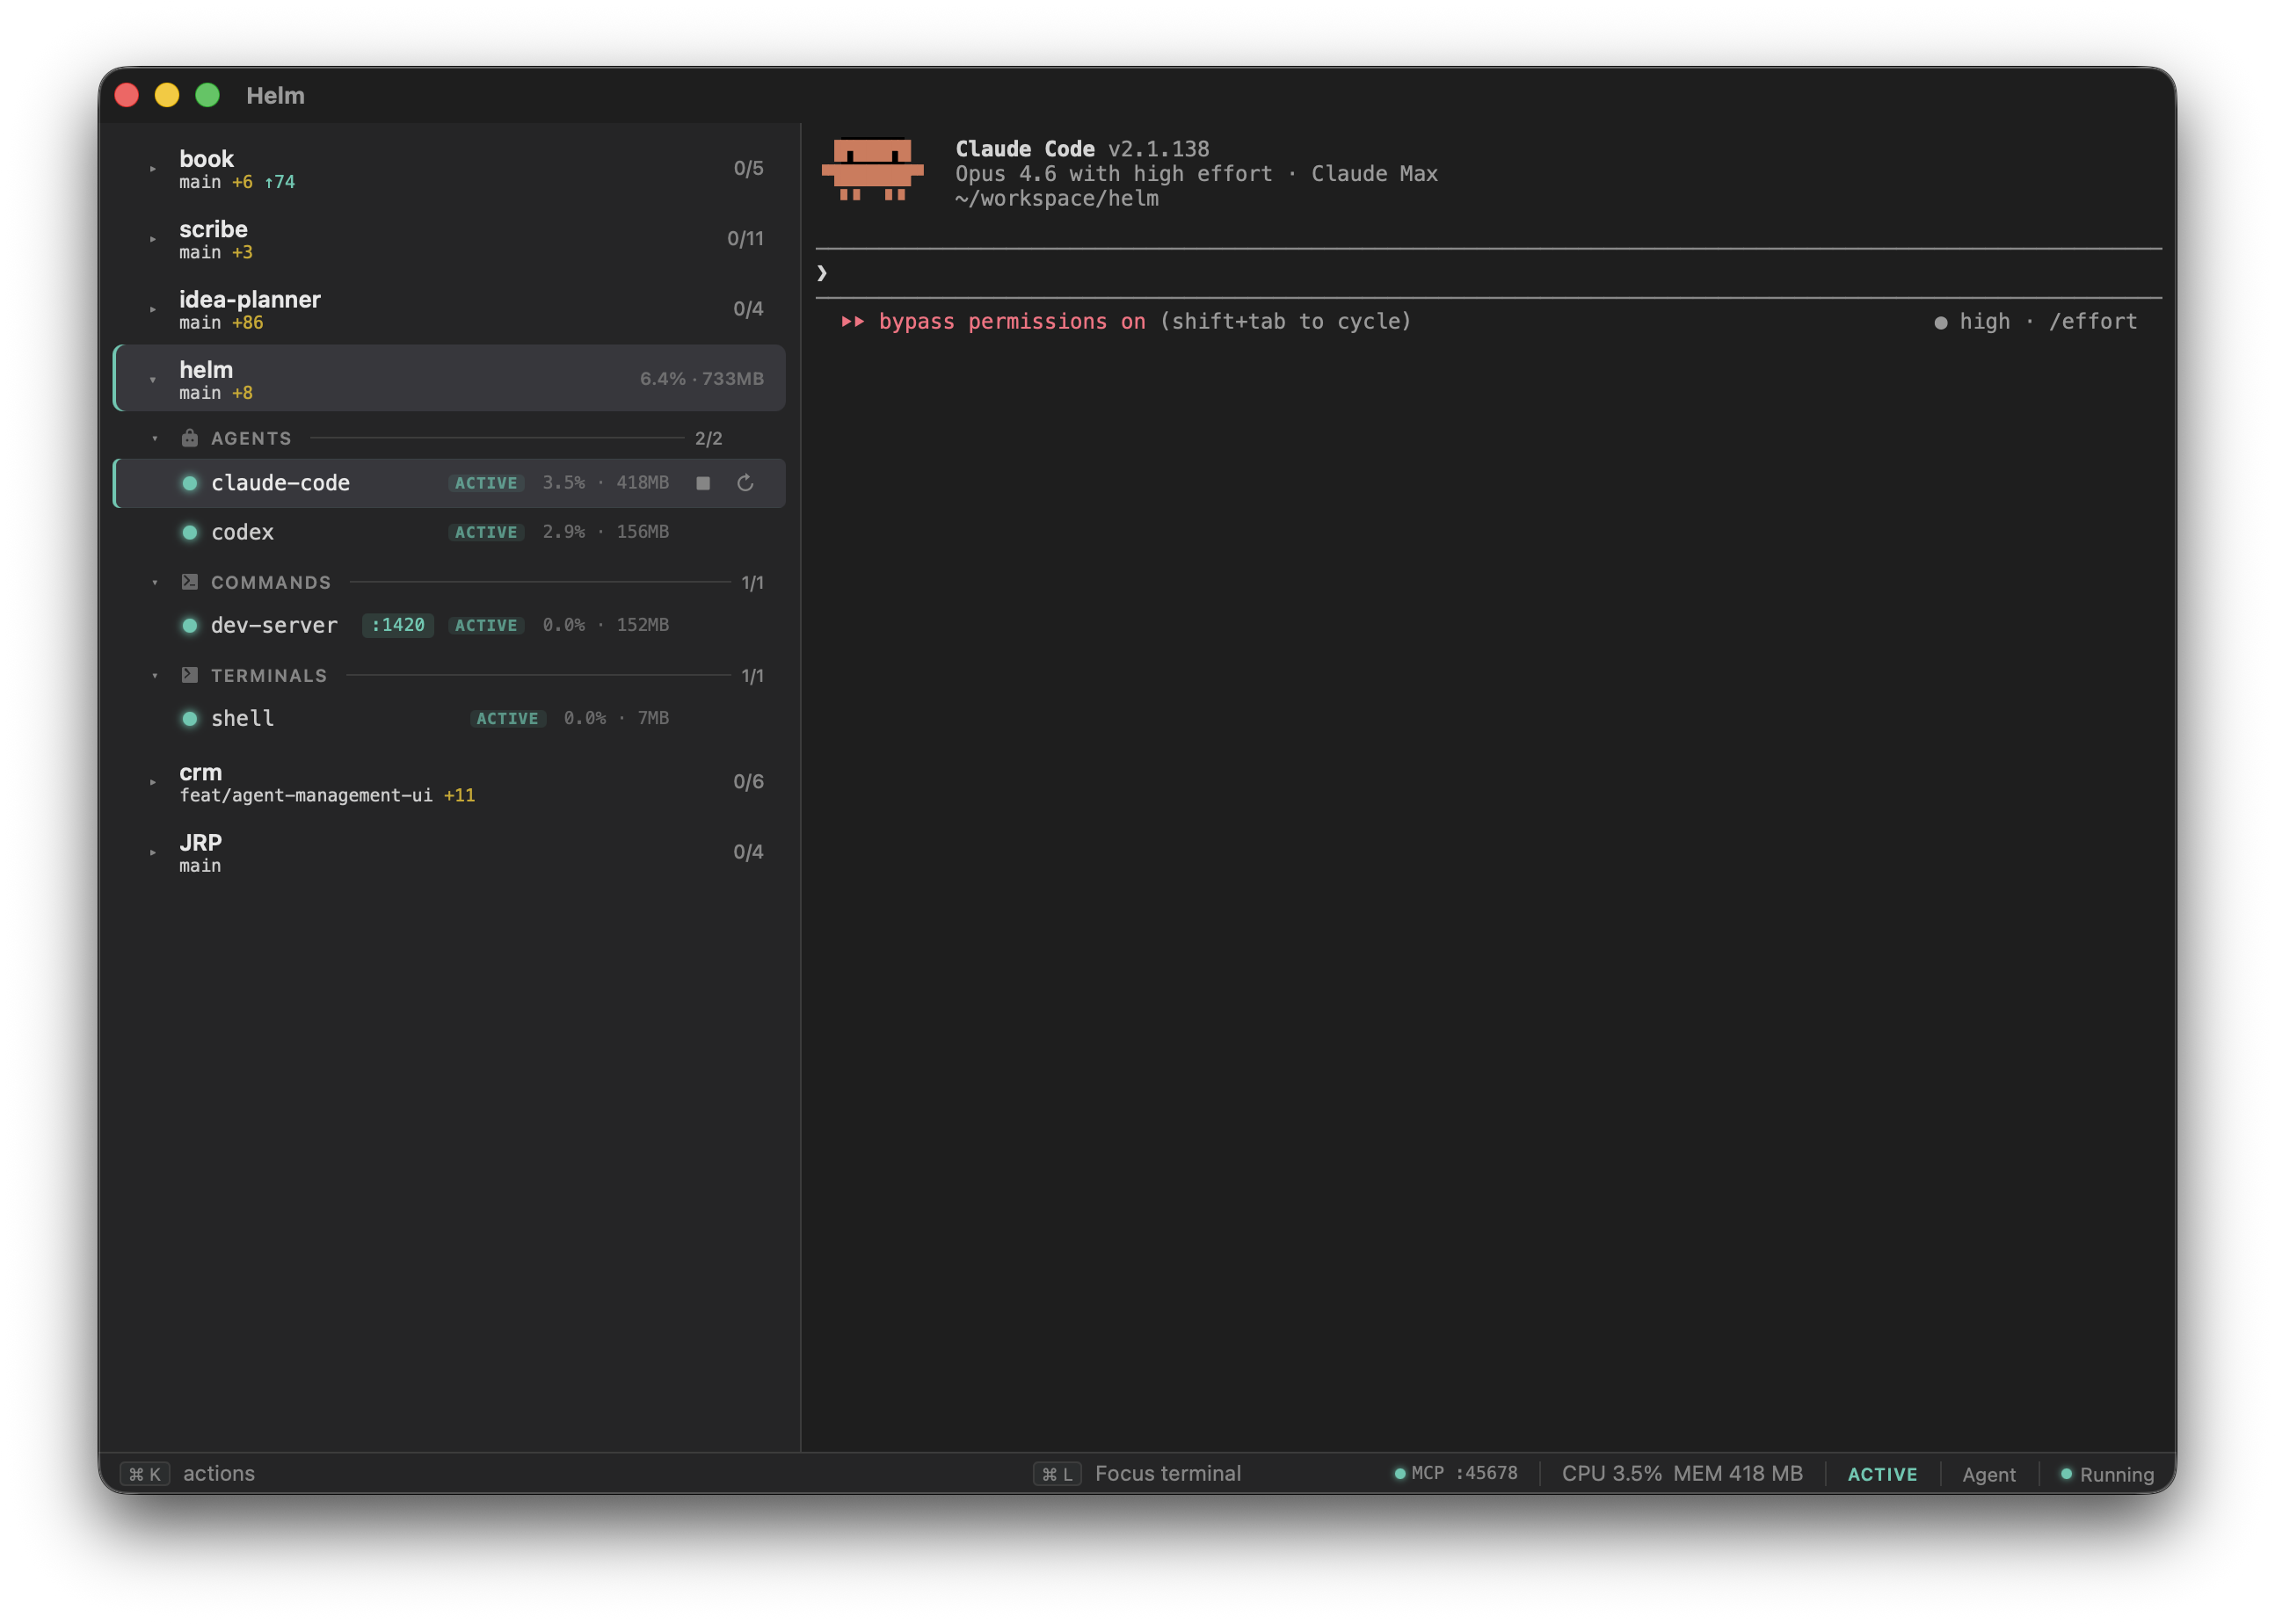Click the AGENTS 2/2 count
The height and width of the screenshot is (1624, 2275).
tap(708, 438)
